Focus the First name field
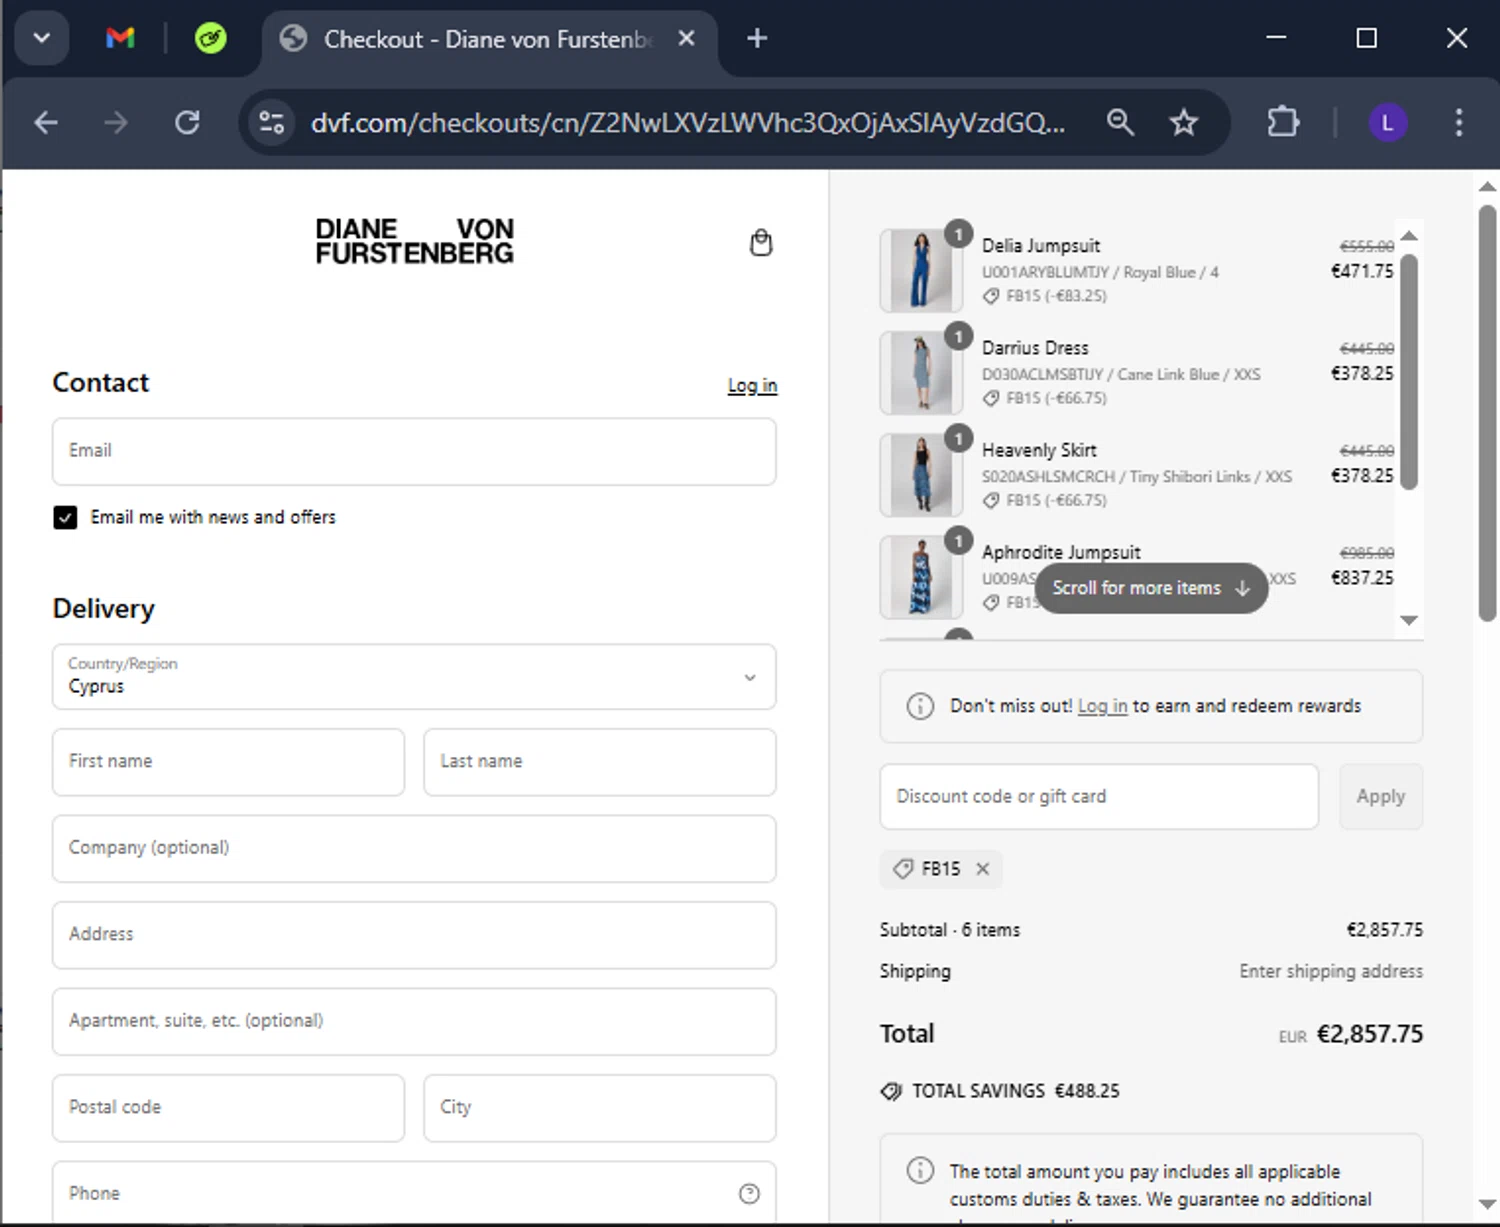The image size is (1500, 1227). (x=228, y=762)
